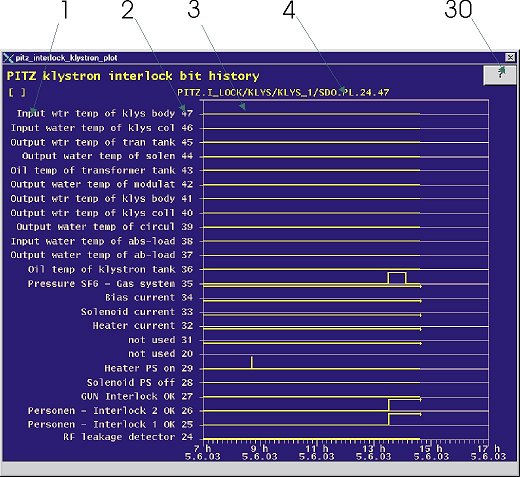Image resolution: width=520 pixels, height=477 pixels.
Task: Click the '15 h' time axis label
Action: tap(431, 448)
